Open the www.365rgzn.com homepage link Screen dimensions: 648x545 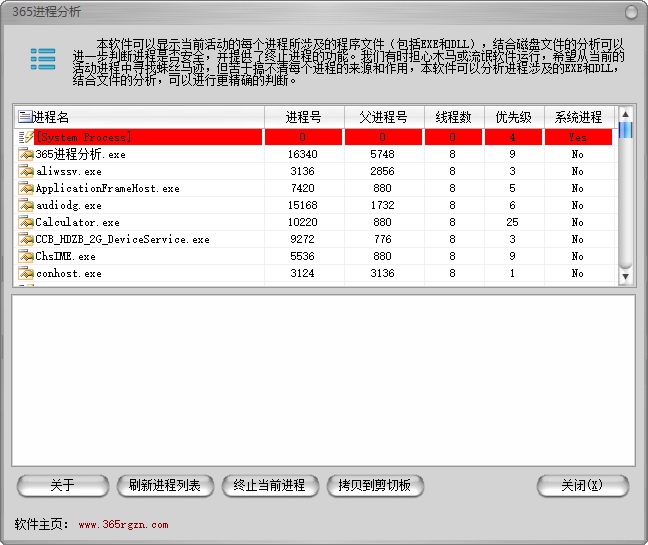coord(123,524)
